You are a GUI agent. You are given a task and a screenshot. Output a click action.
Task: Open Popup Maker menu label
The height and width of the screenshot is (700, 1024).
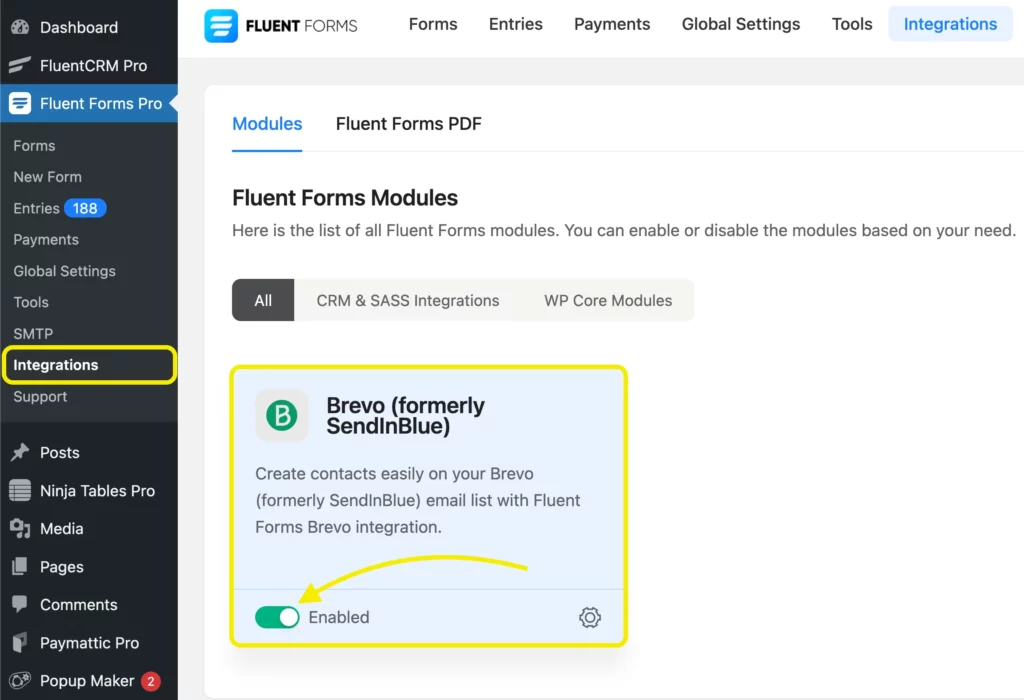(87, 680)
